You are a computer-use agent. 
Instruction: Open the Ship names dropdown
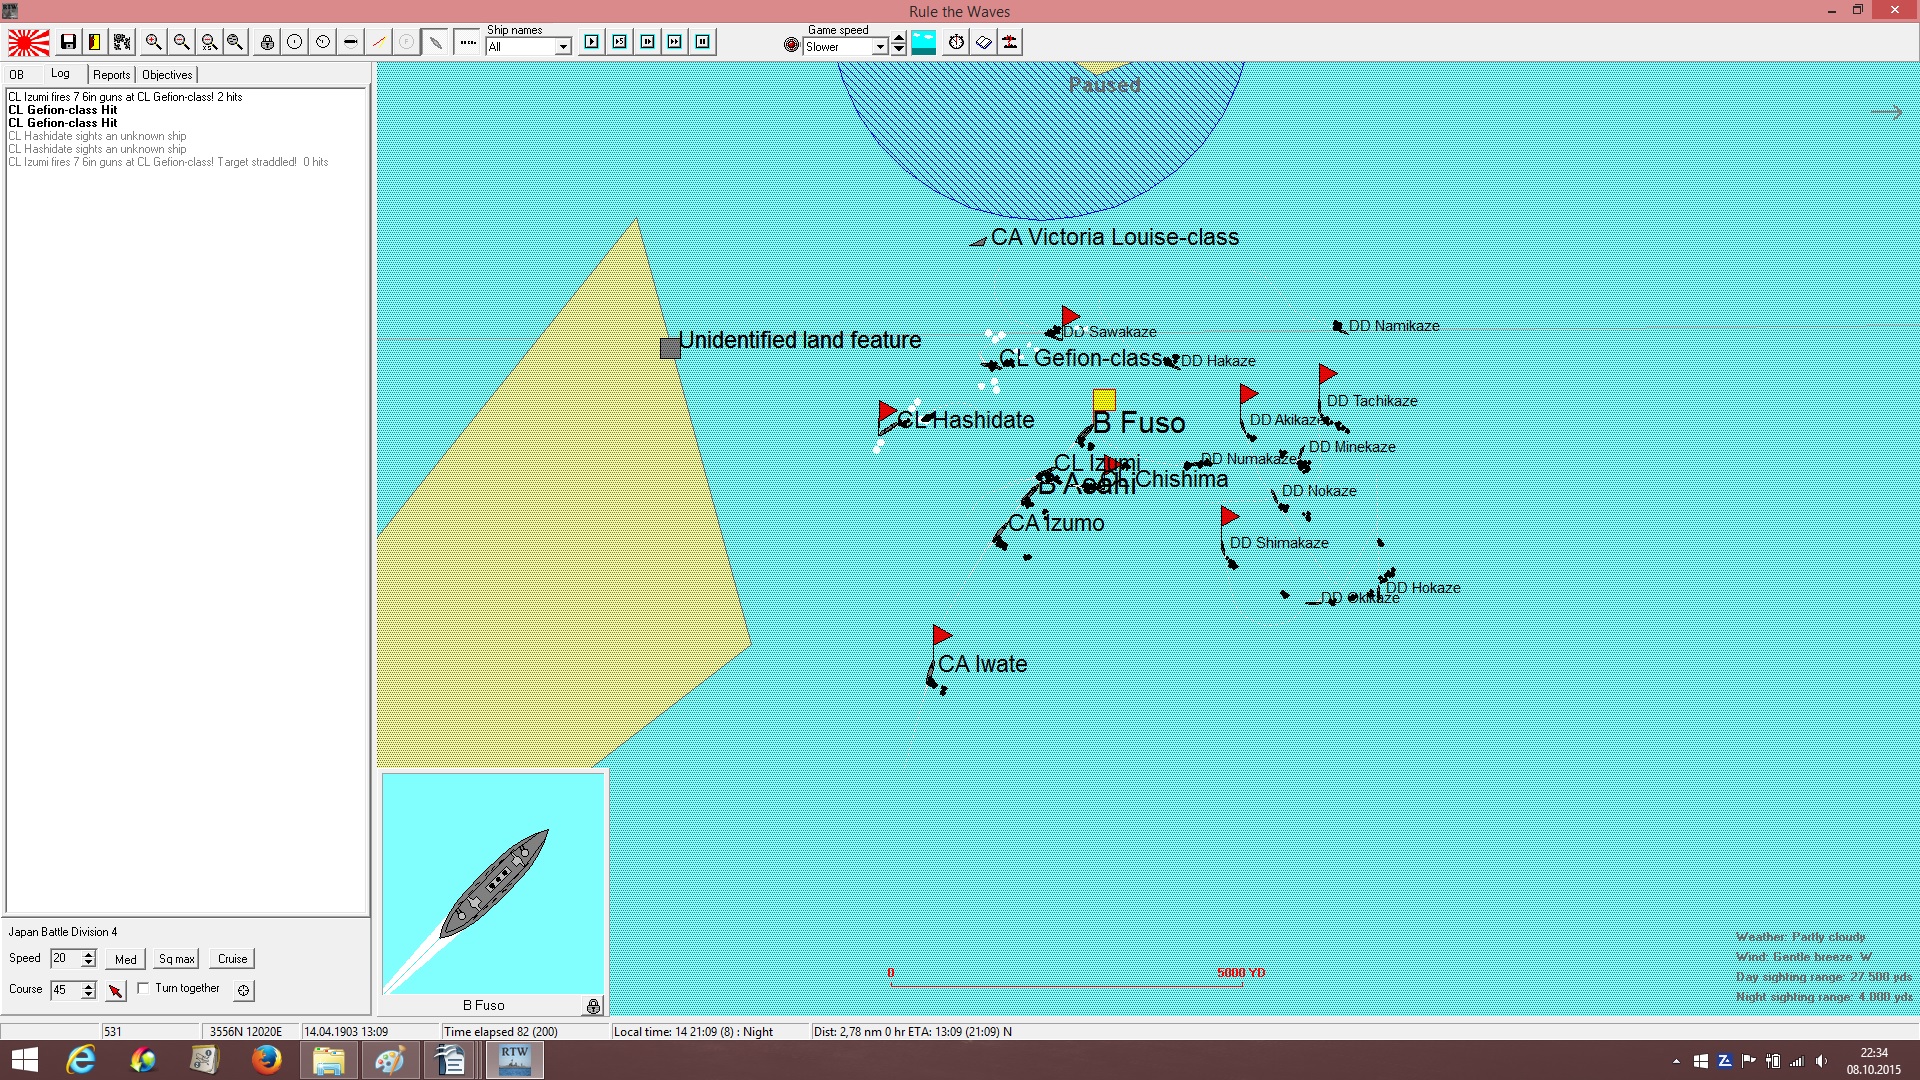[563, 47]
